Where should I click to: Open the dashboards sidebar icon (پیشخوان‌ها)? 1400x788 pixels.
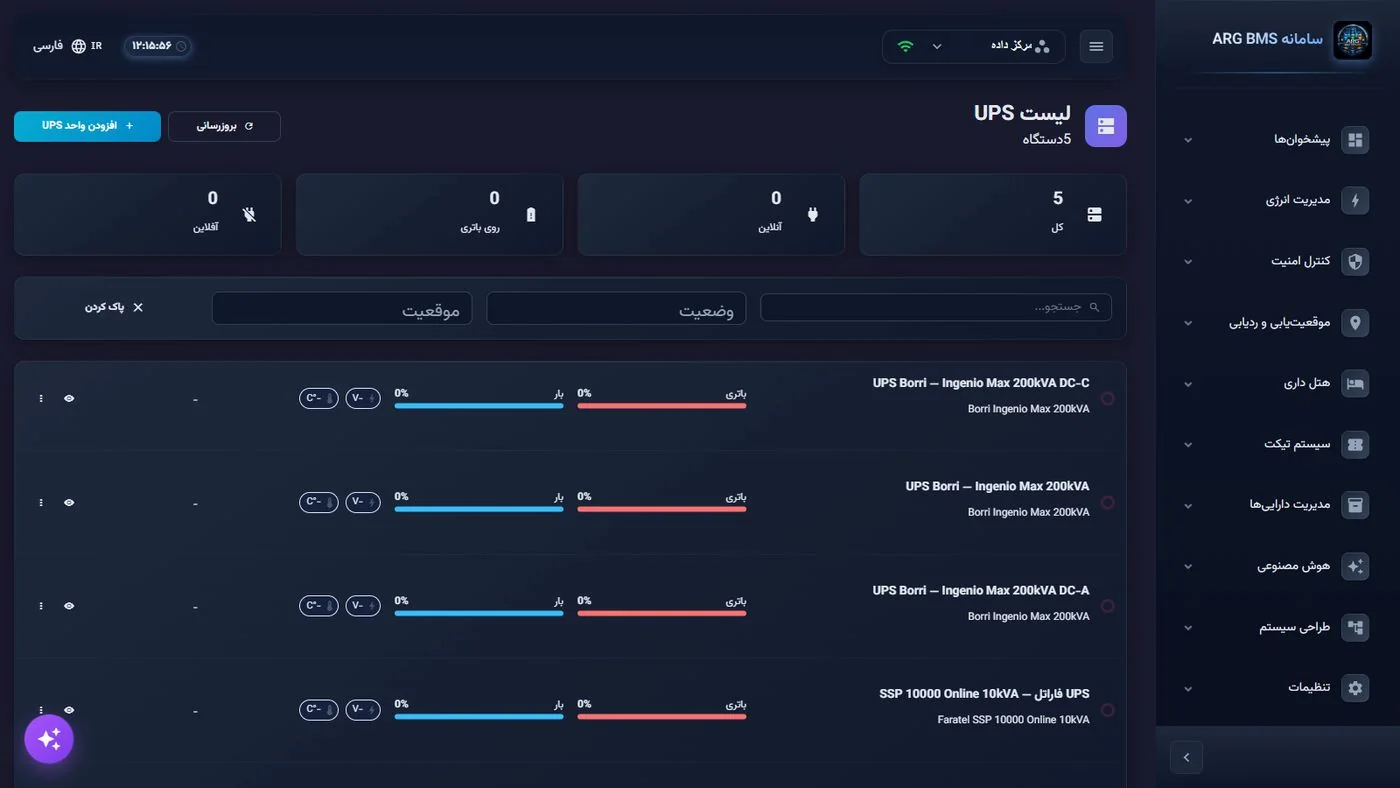pos(1355,140)
